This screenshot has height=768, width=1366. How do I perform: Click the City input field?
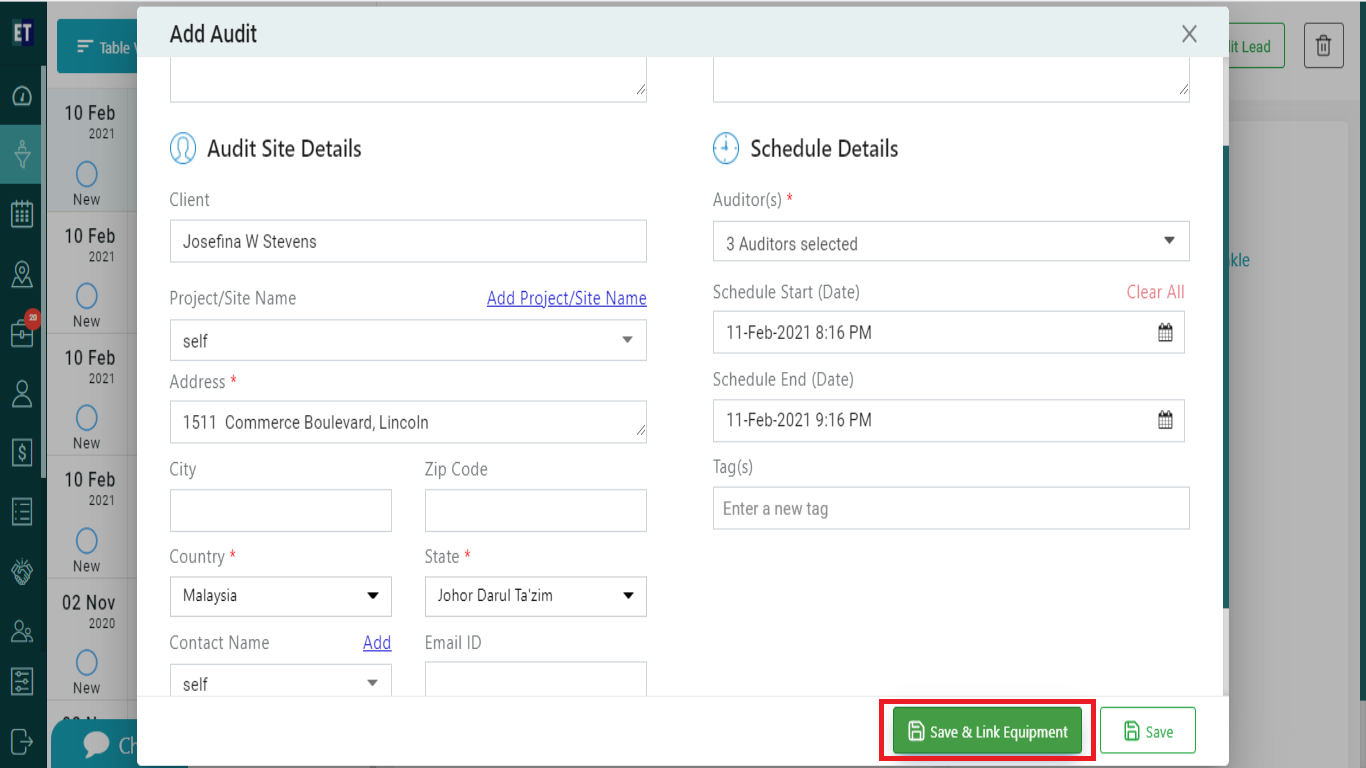[281, 510]
